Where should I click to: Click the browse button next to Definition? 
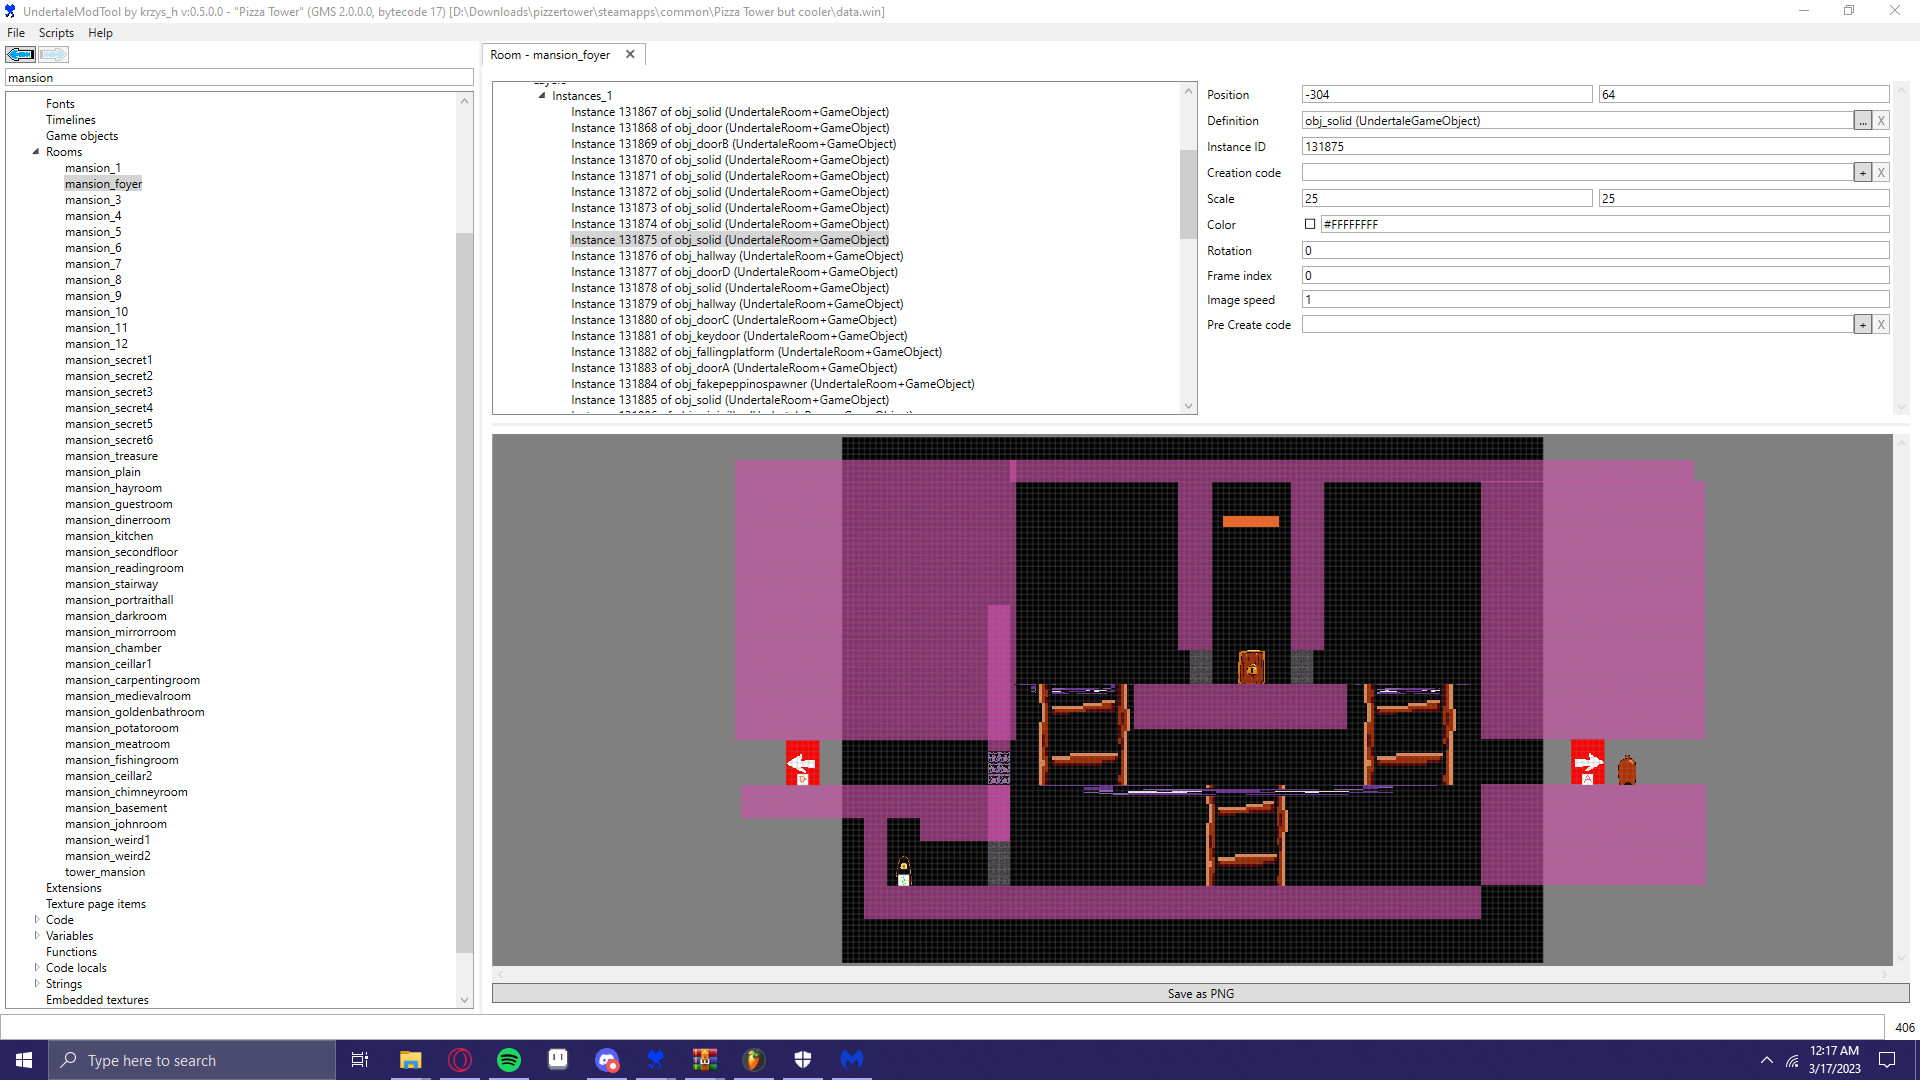click(x=1862, y=120)
